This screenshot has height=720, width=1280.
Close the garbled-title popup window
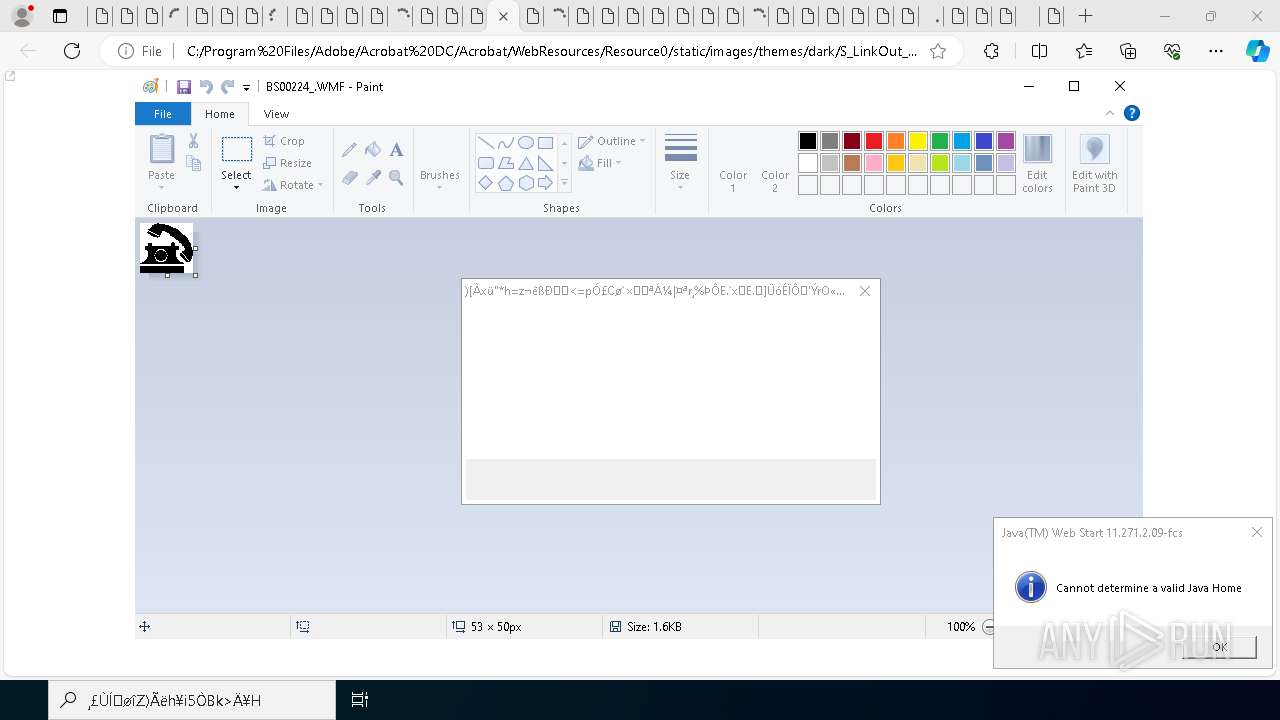click(x=865, y=291)
